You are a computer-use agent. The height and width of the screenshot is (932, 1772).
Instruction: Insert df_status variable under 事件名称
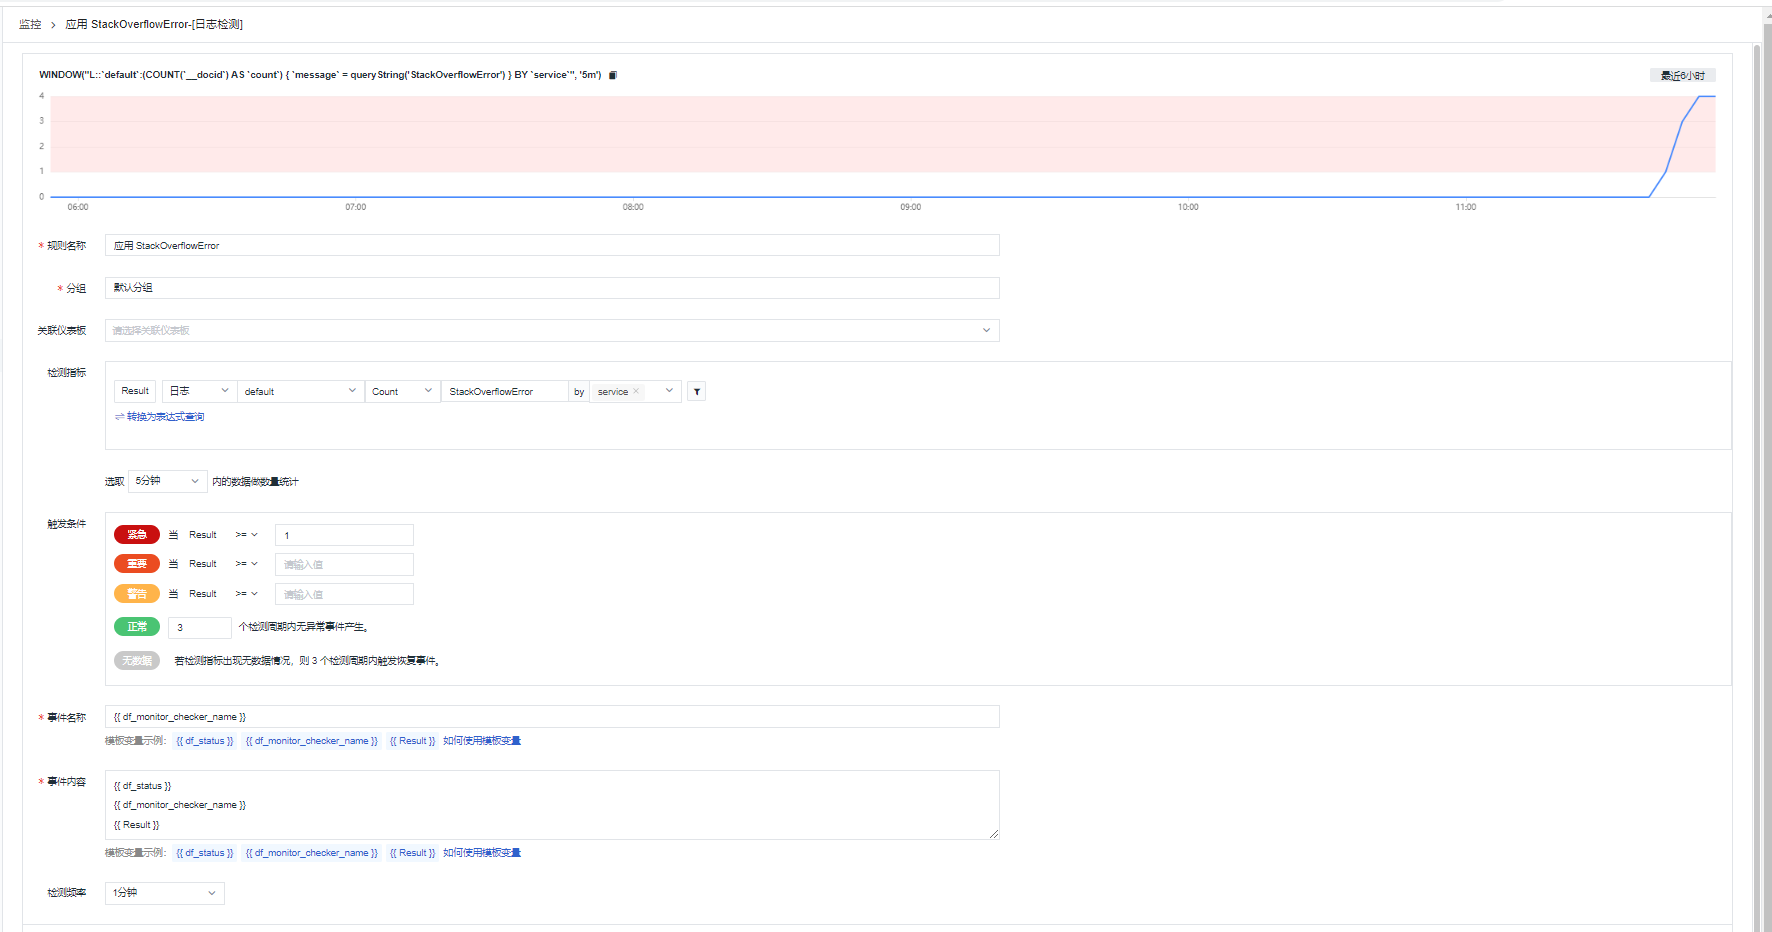click(205, 741)
